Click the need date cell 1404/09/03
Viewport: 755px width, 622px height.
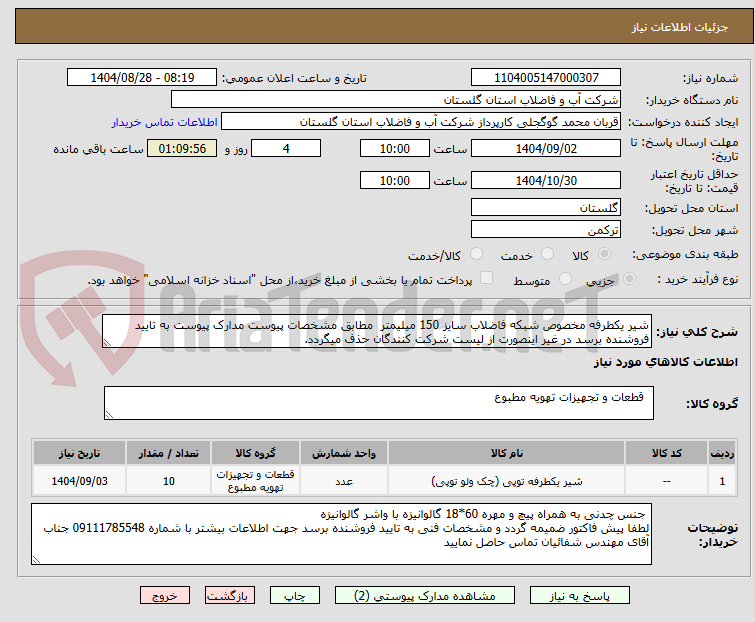[x=79, y=481]
